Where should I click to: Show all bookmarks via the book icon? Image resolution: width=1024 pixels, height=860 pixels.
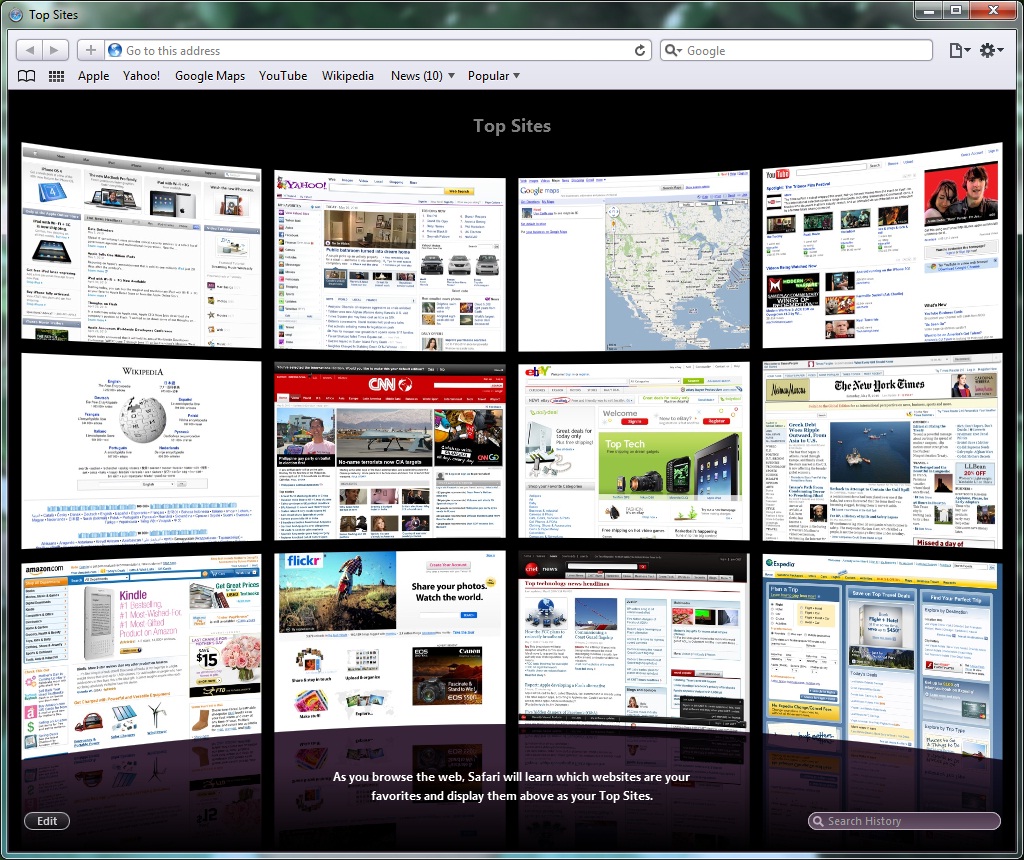(26, 76)
